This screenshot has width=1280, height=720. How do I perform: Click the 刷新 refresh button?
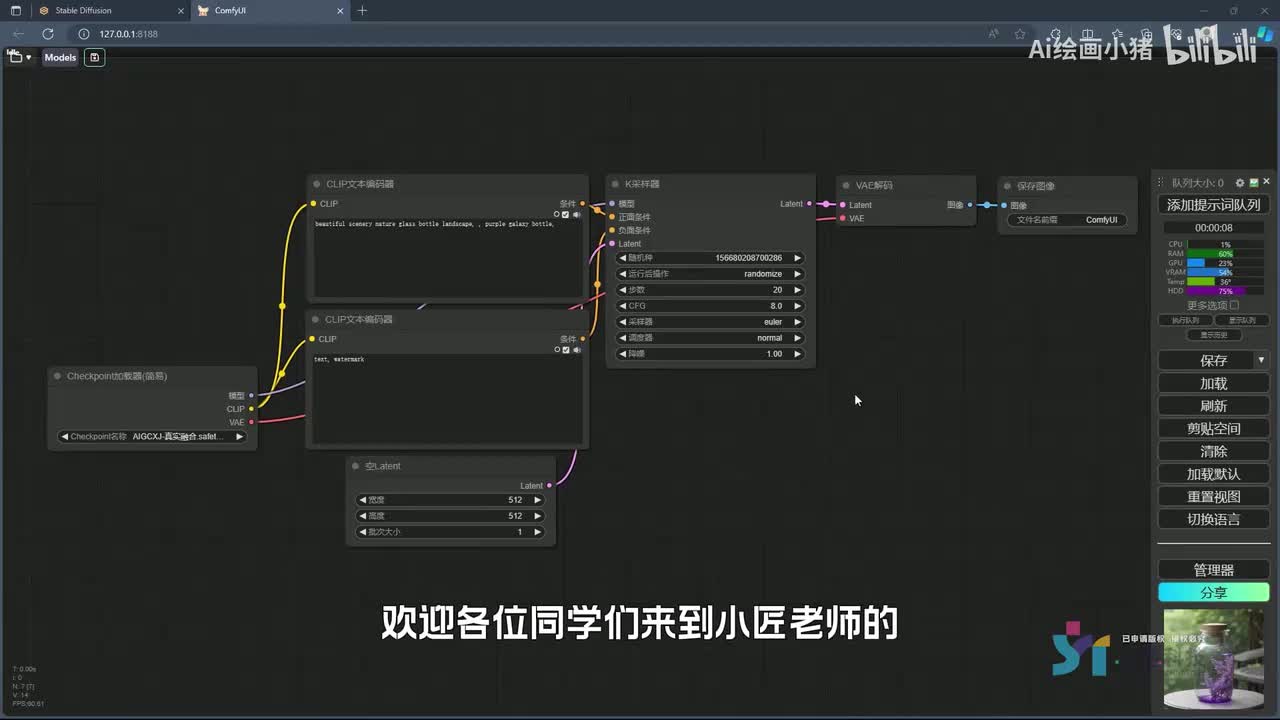(1214, 406)
